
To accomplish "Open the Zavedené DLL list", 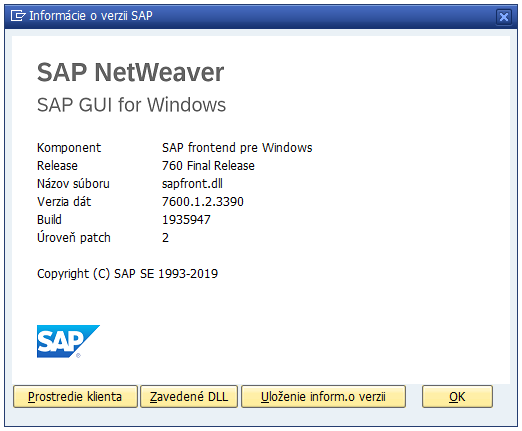I will click(189, 396).
